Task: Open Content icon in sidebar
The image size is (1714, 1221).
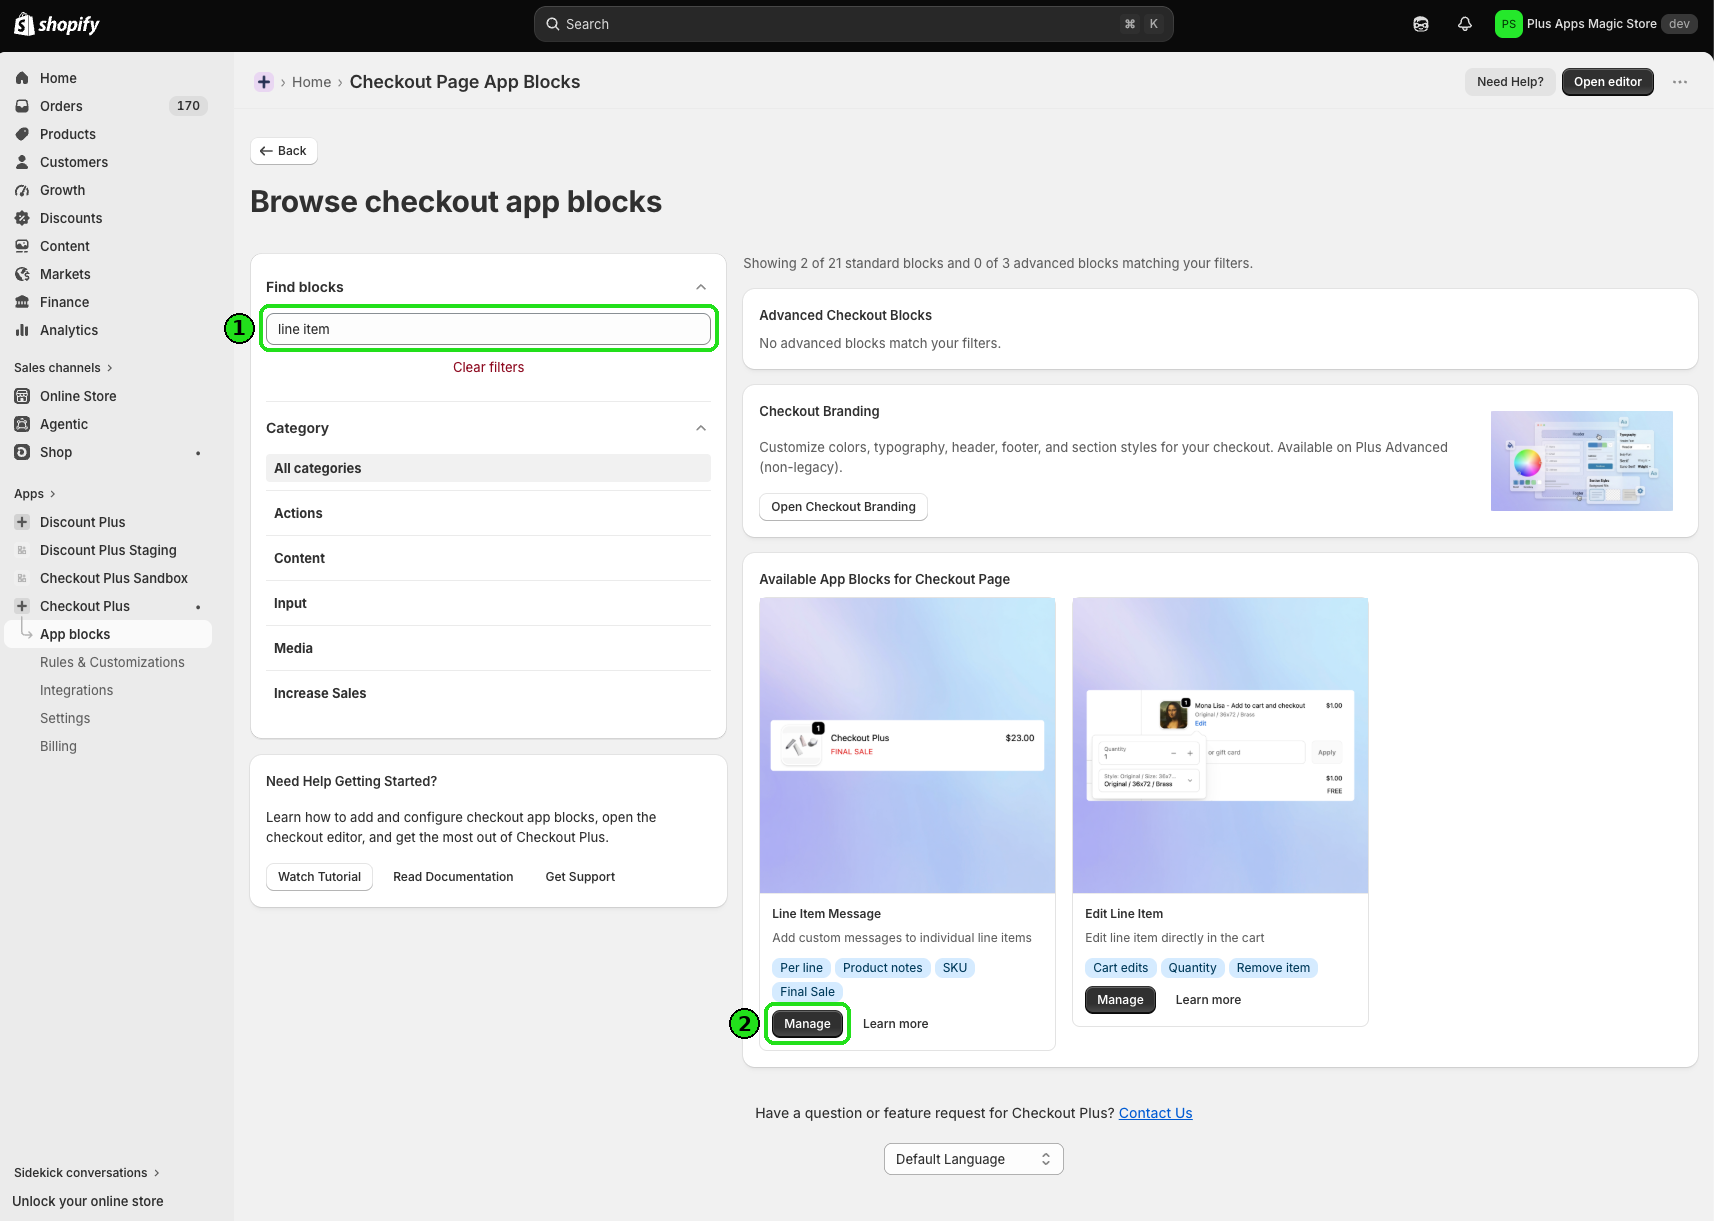Action: click(22, 246)
